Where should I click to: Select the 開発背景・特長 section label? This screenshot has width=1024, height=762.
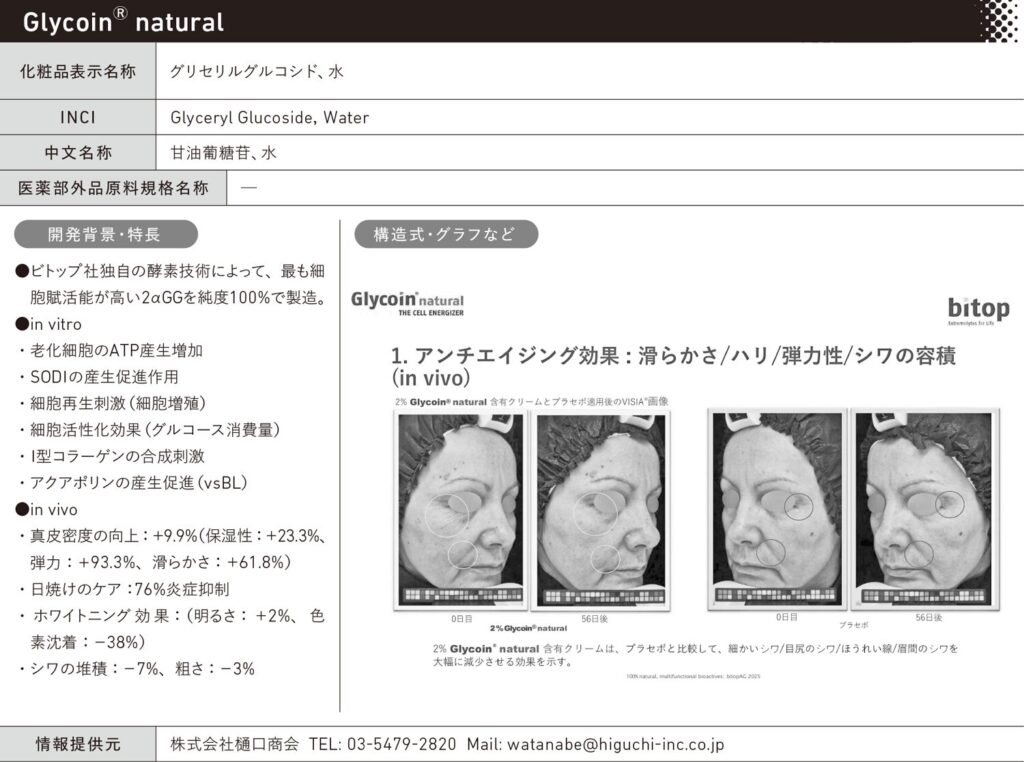[105, 235]
